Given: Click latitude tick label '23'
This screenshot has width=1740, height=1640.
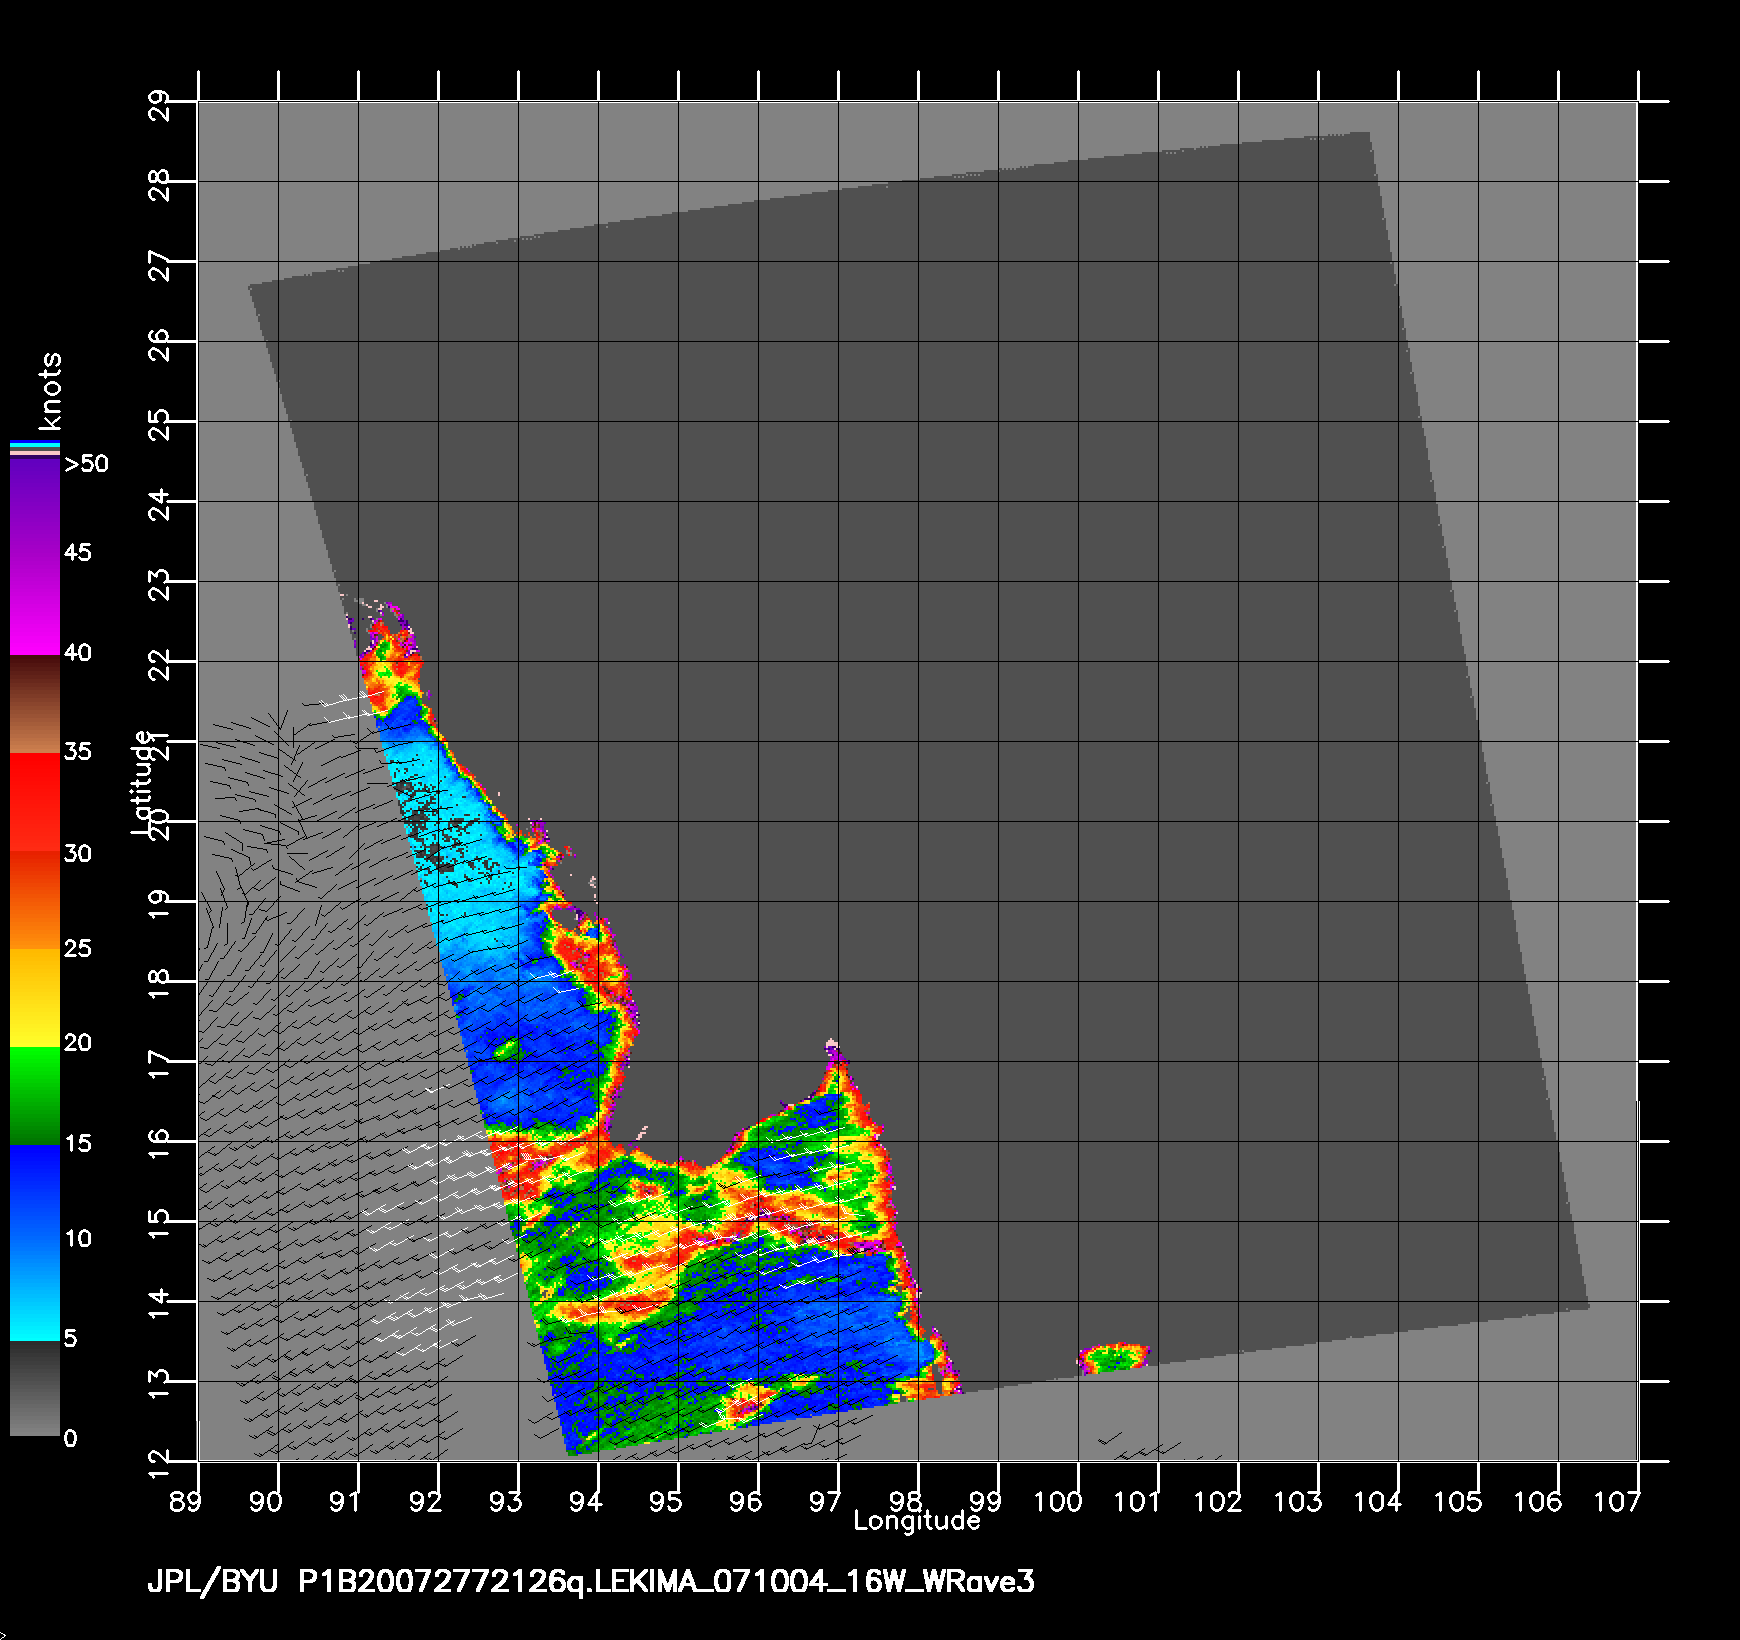Looking at the screenshot, I should point(159,586).
